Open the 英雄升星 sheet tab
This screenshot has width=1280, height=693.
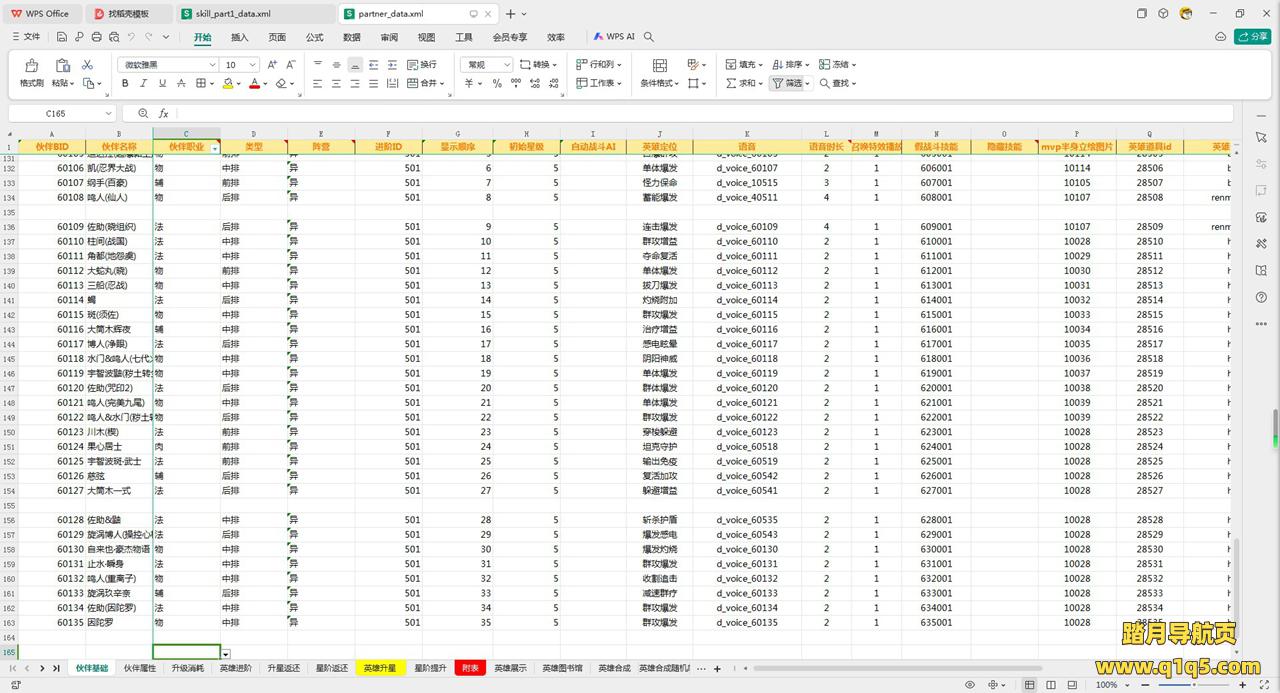(379, 668)
